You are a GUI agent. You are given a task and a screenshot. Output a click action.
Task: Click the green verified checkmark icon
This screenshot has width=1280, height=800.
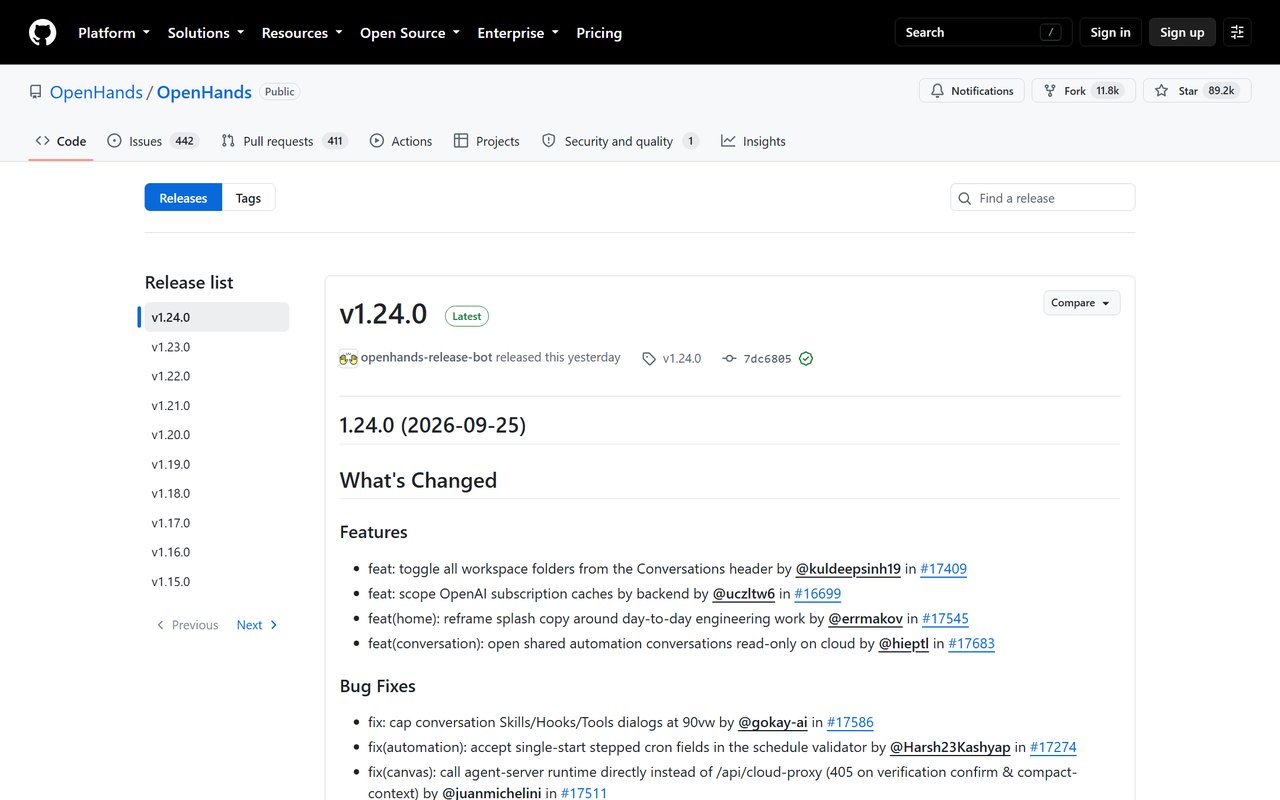click(806, 358)
